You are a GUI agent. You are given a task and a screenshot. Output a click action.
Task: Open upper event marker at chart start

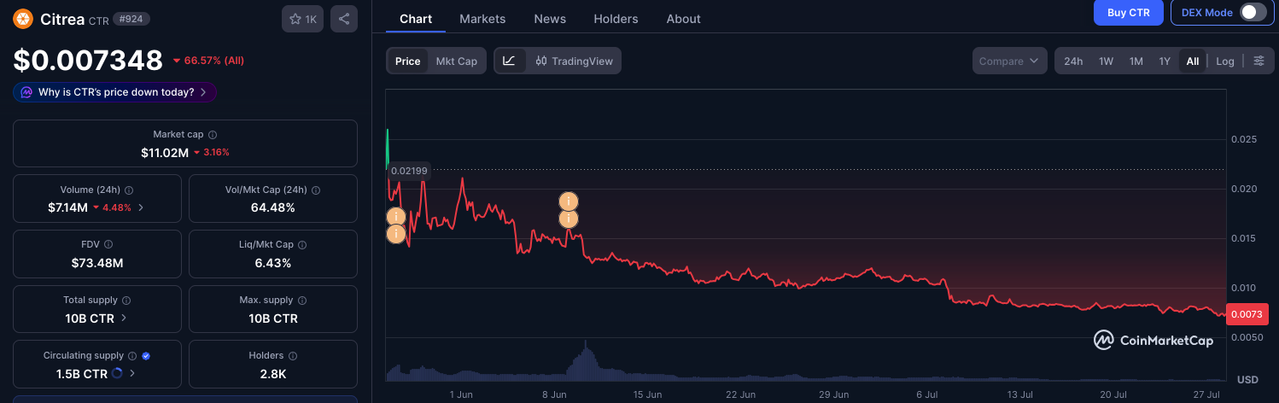396,216
